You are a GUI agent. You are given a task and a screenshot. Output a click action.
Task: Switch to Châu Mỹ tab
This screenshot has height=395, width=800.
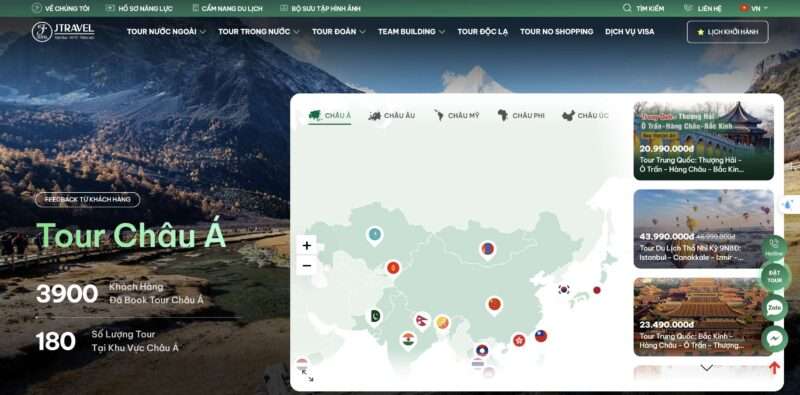pyautogui.click(x=456, y=116)
